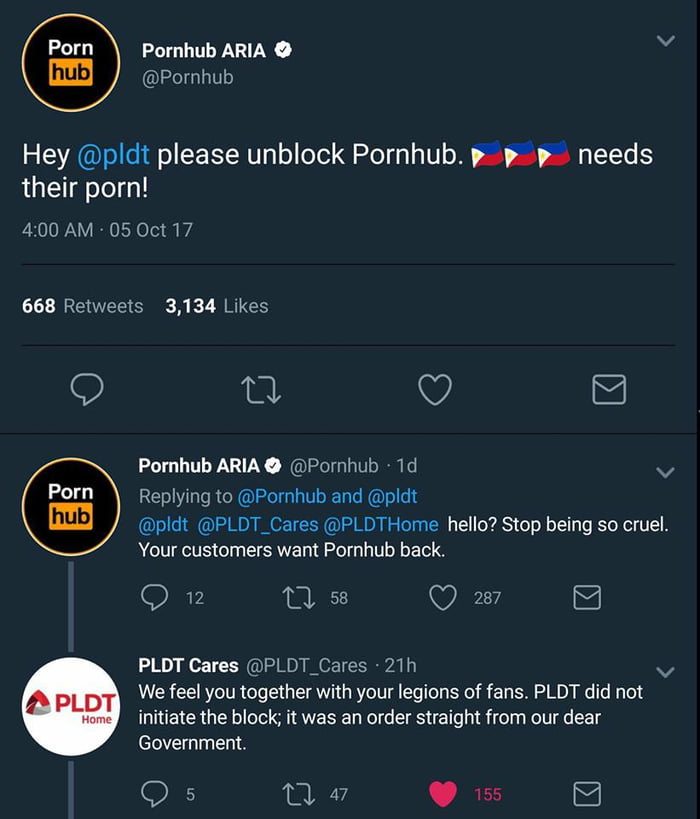Like the reply showing 287 likes

click(443, 597)
